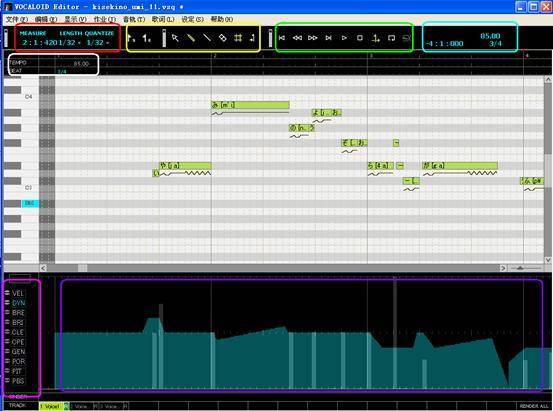Click the horizontal zoom slider handle
The image size is (553, 411).
click(520, 268)
